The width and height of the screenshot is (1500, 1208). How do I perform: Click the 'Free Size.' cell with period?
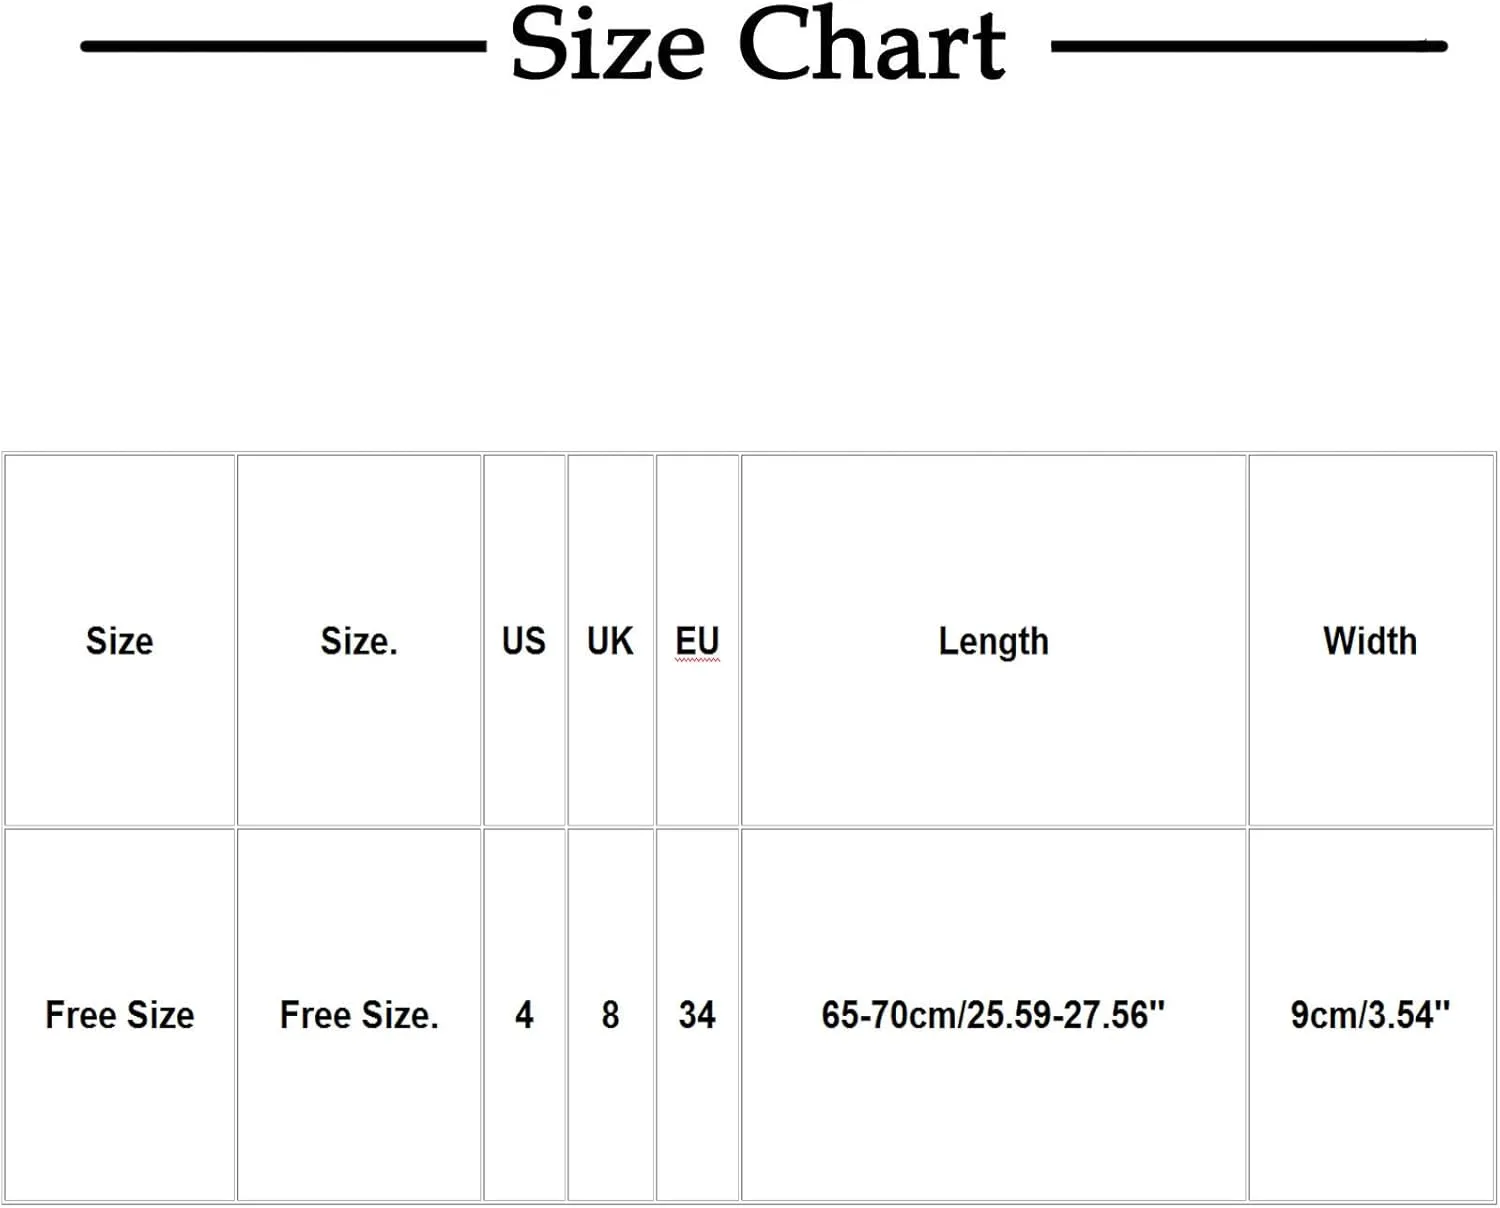pos(359,1015)
